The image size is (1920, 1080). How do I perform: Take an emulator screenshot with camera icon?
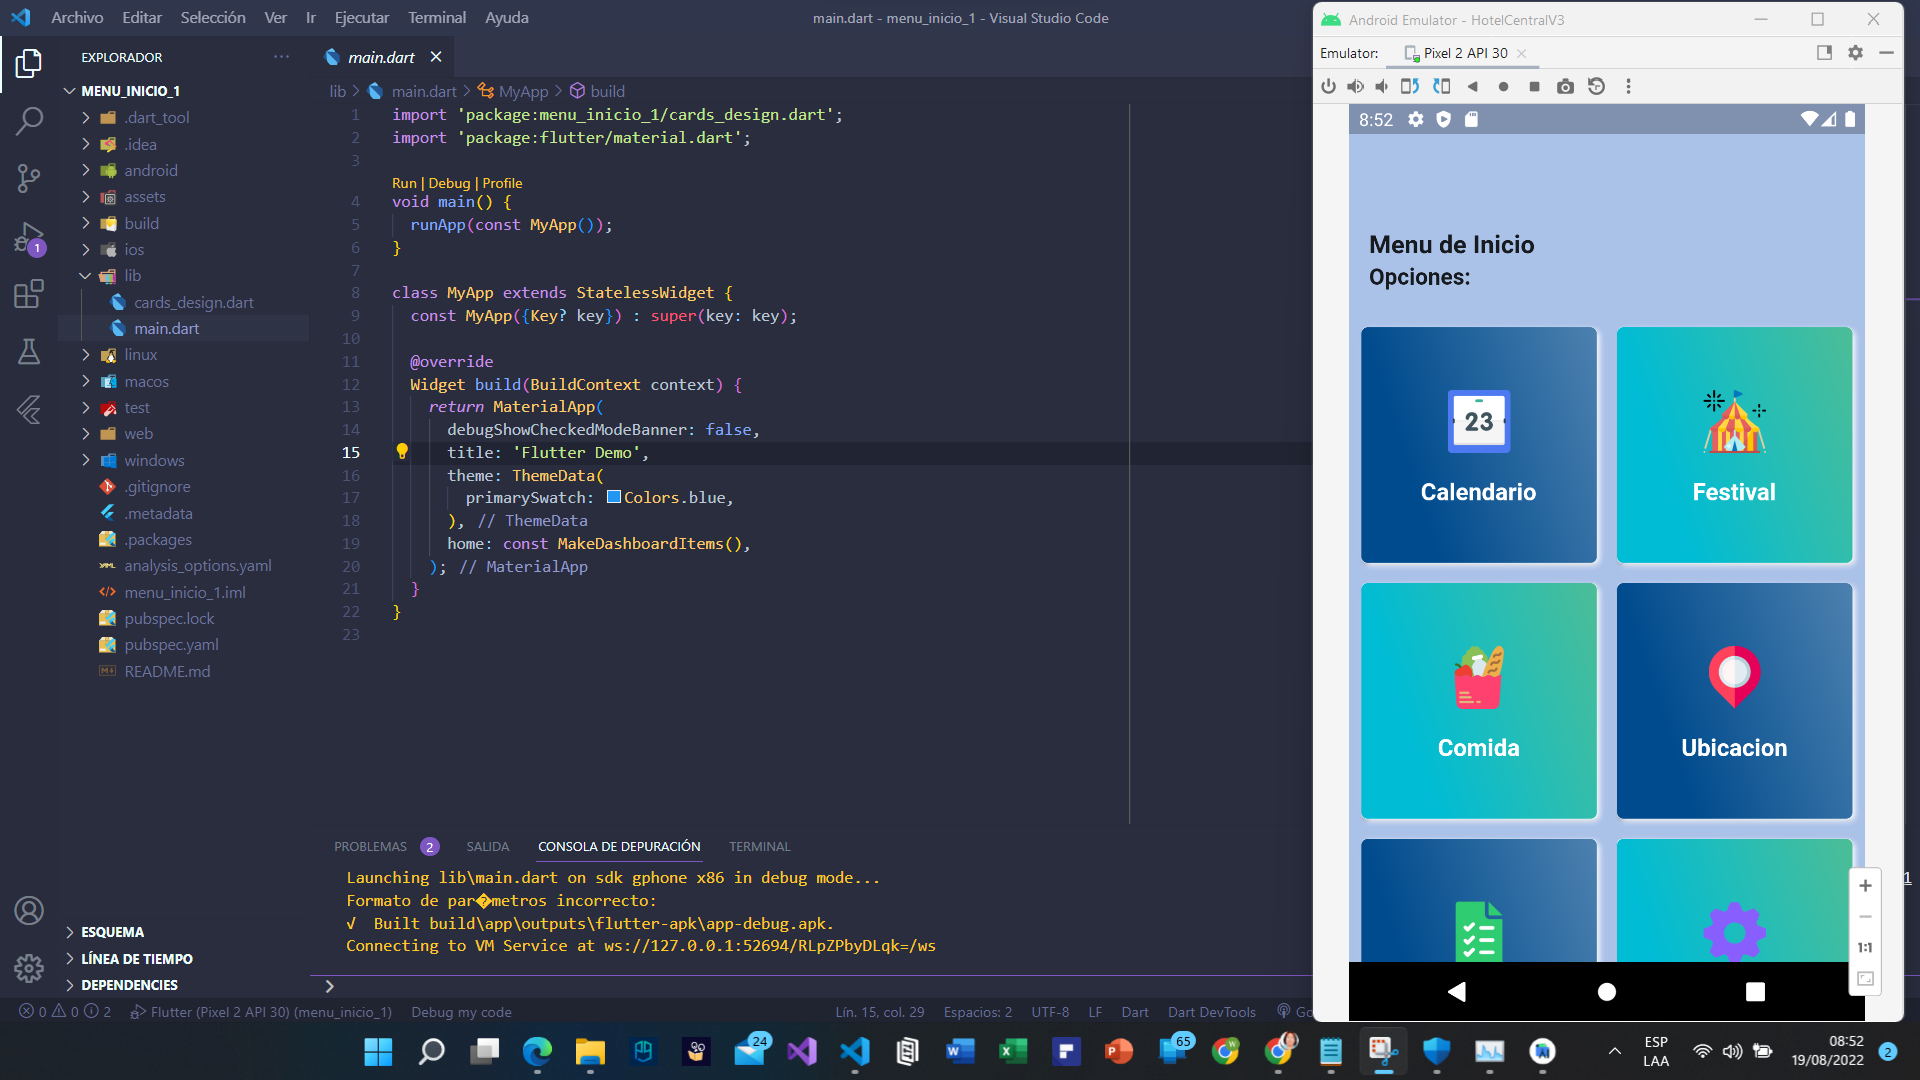pyautogui.click(x=1565, y=87)
